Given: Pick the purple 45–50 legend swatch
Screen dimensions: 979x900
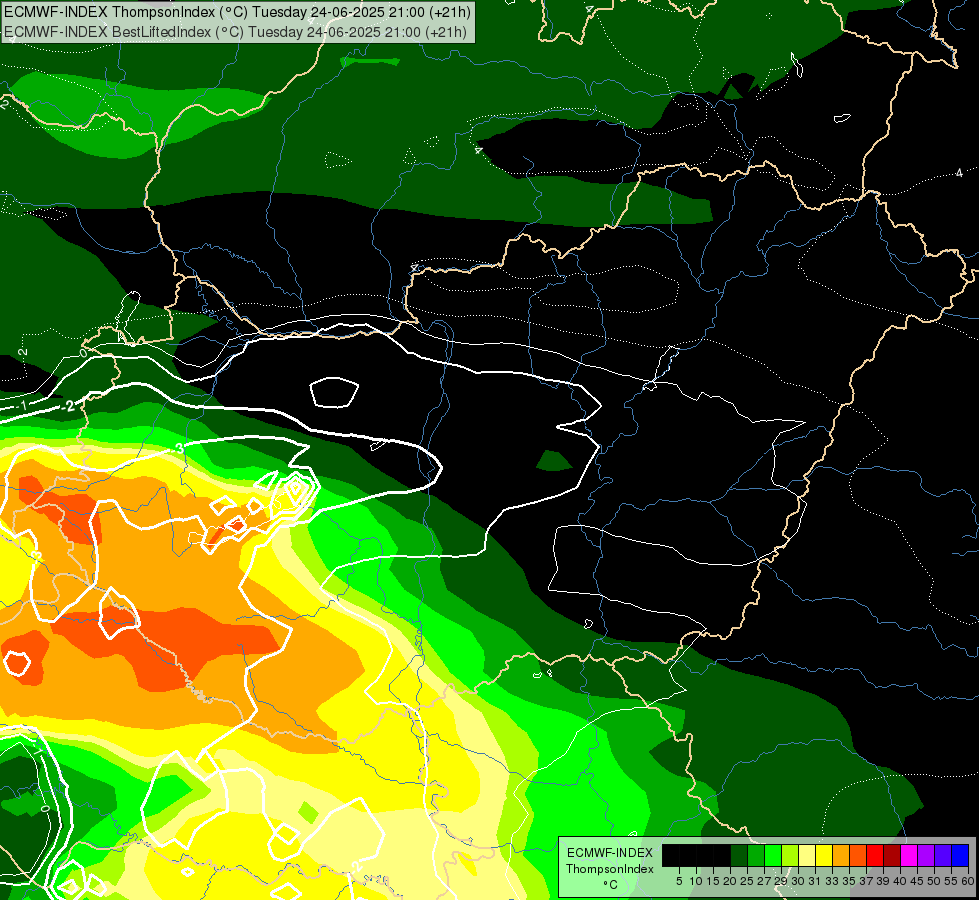Looking at the screenshot, I should (x=926, y=855).
